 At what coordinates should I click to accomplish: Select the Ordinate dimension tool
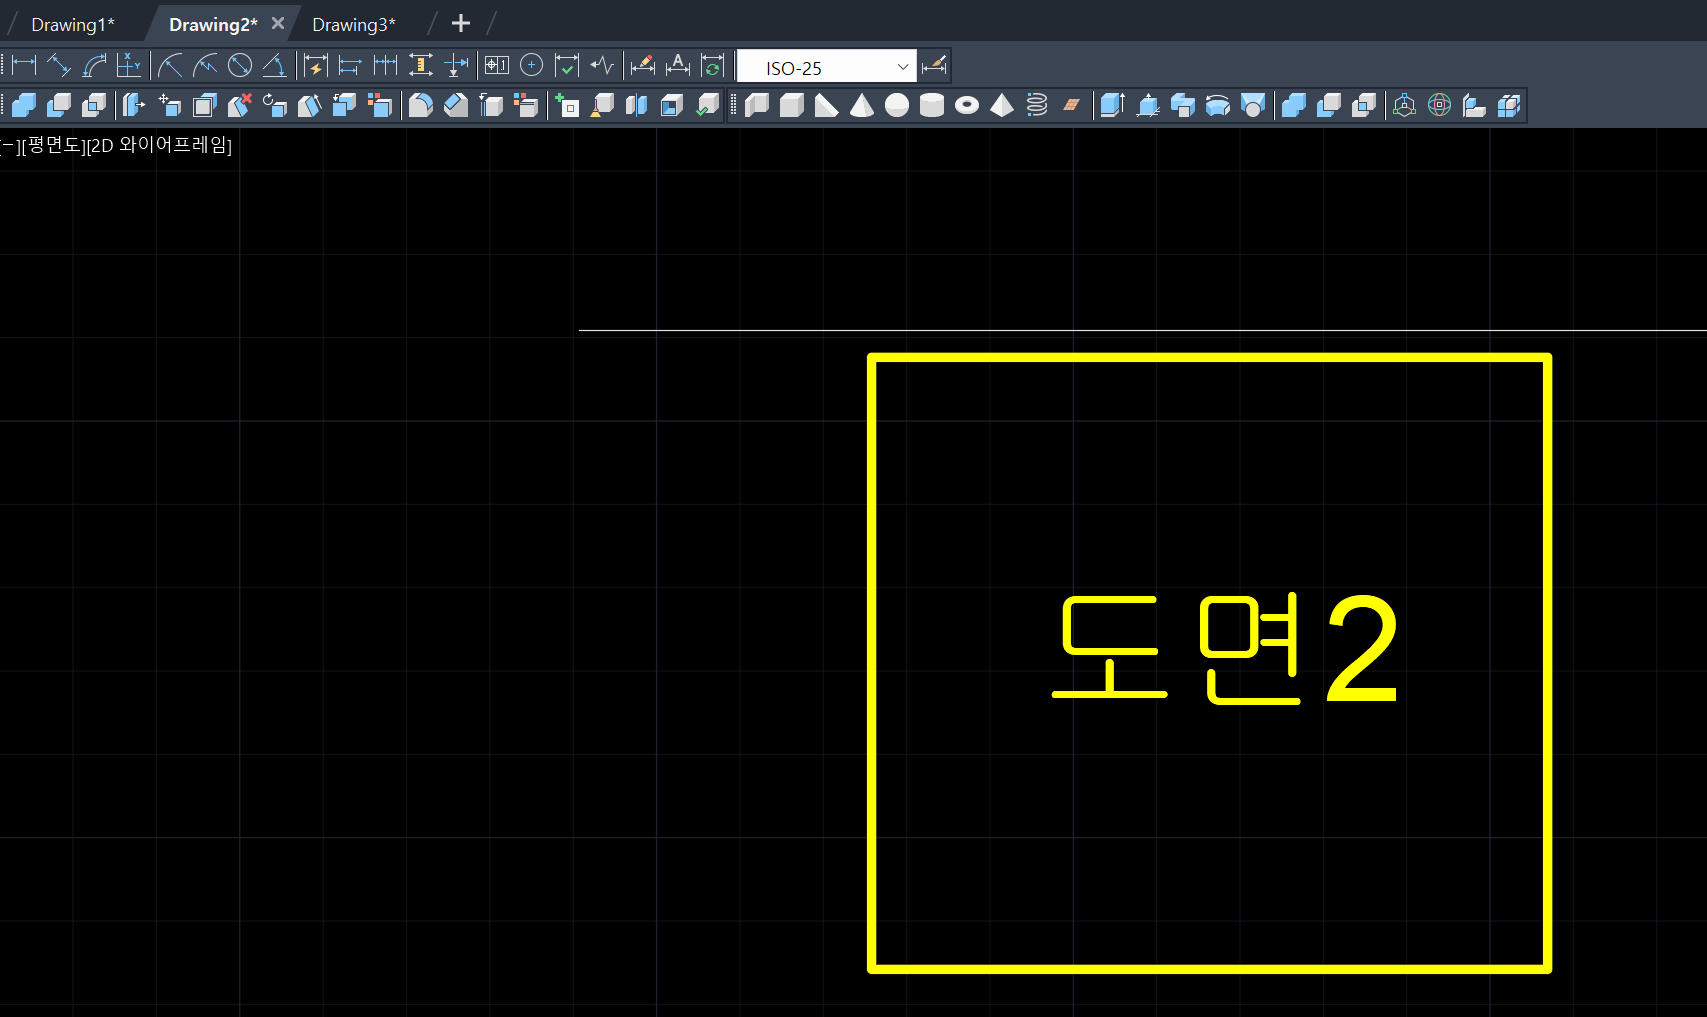[129, 66]
